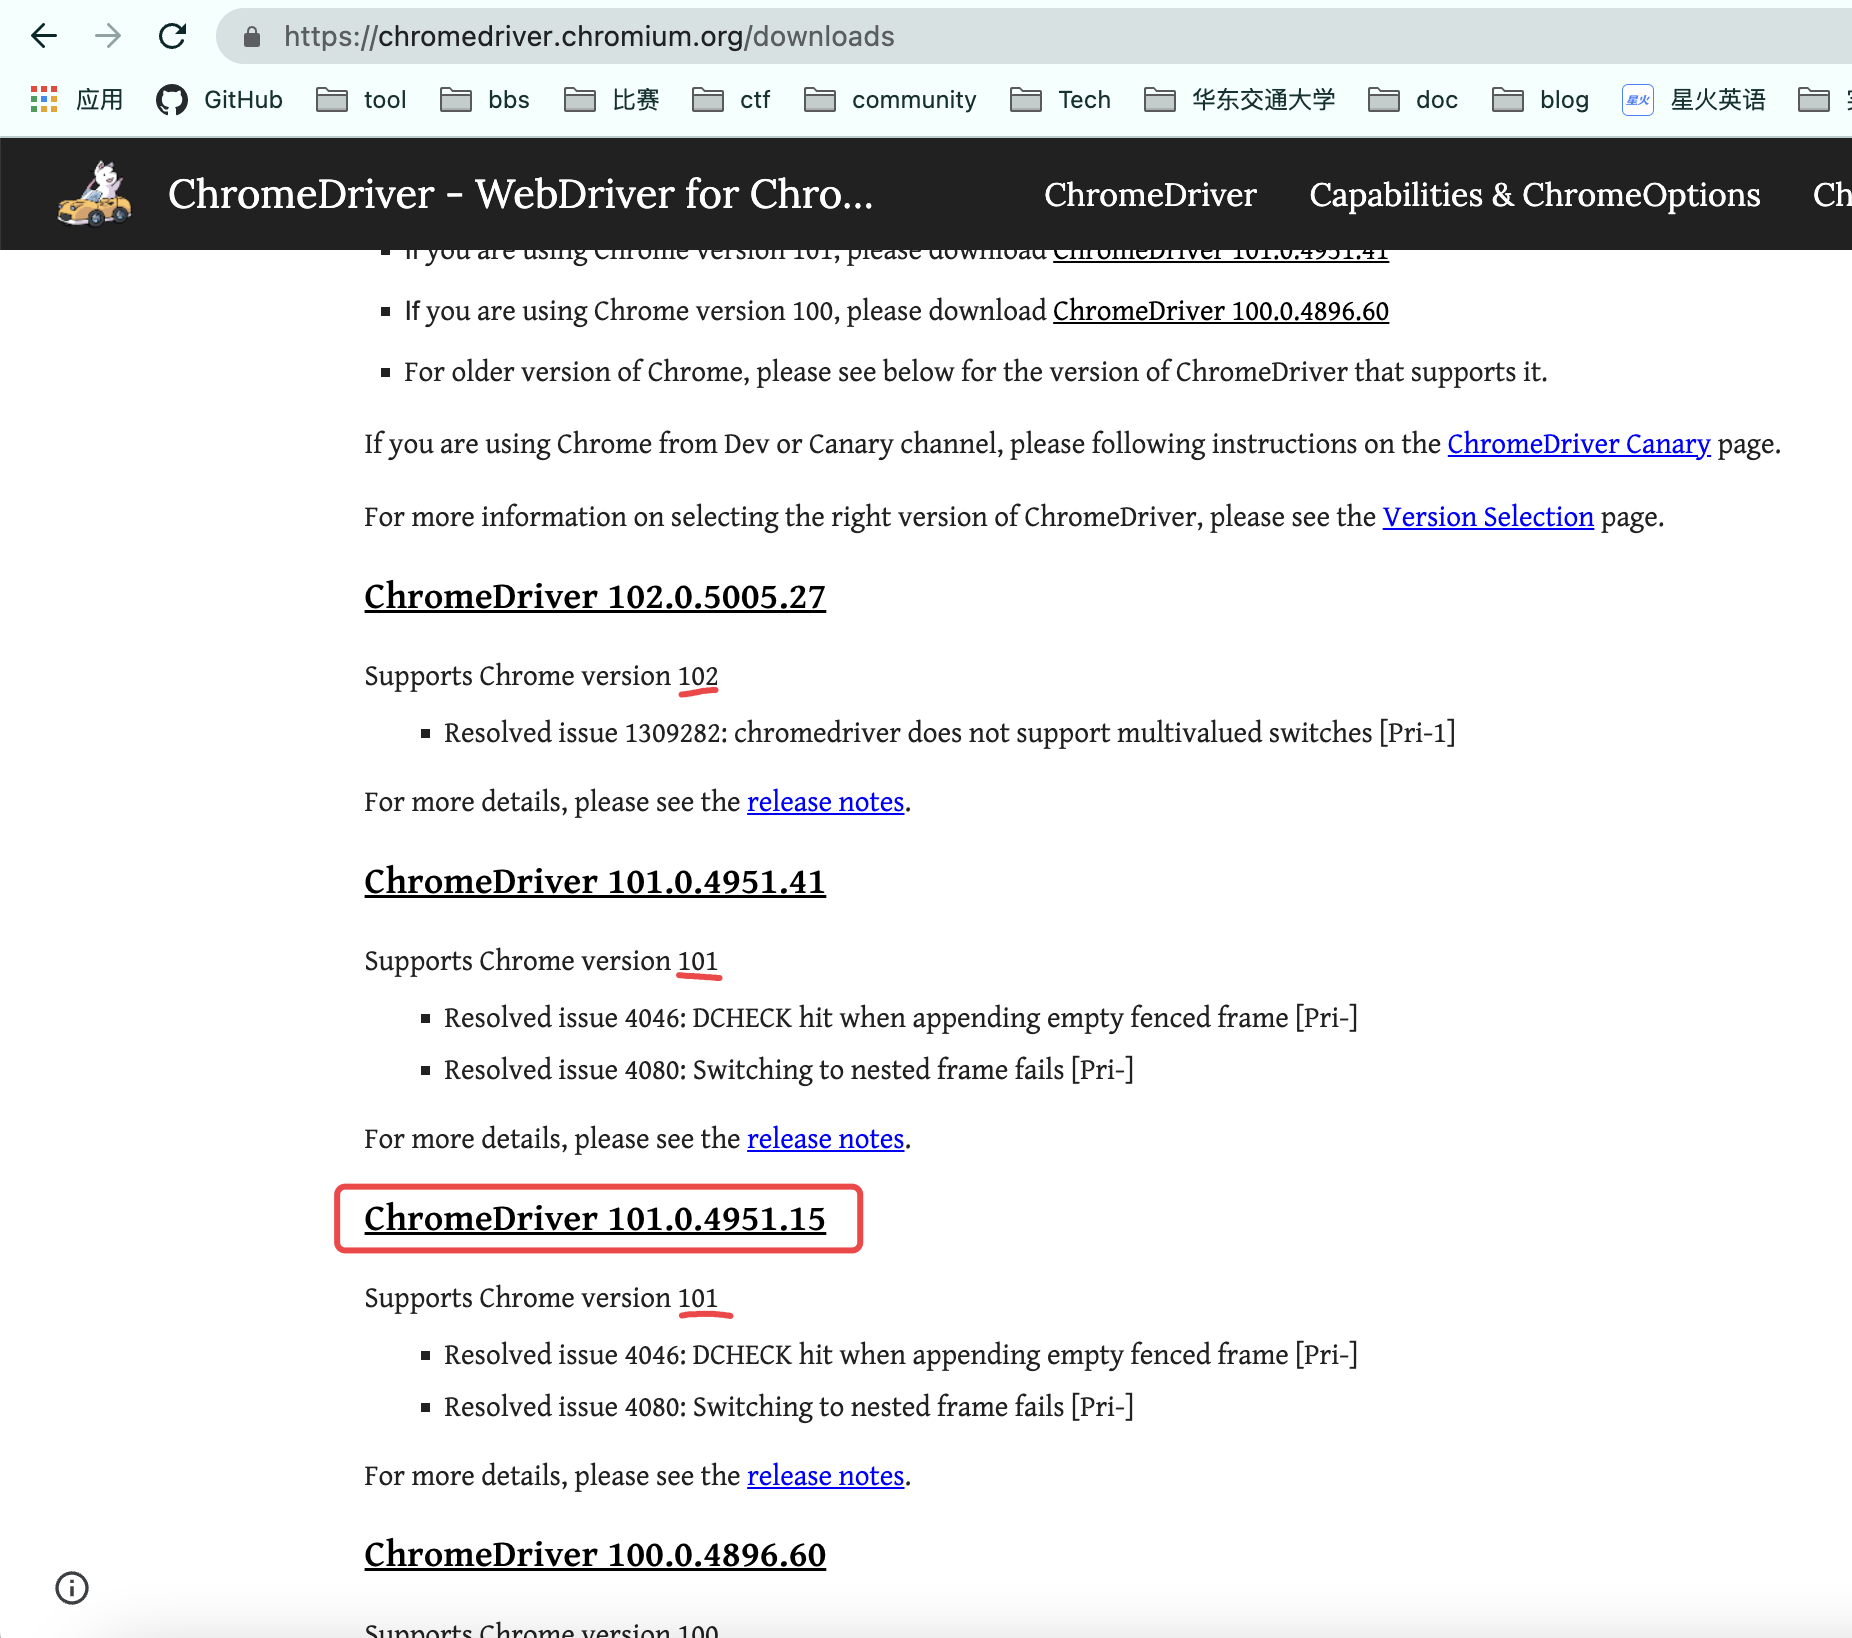Screen dimensions: 1852x1638
Task: Open the ChromeDriver Canary link
Action: click(x=1579, y=444)
